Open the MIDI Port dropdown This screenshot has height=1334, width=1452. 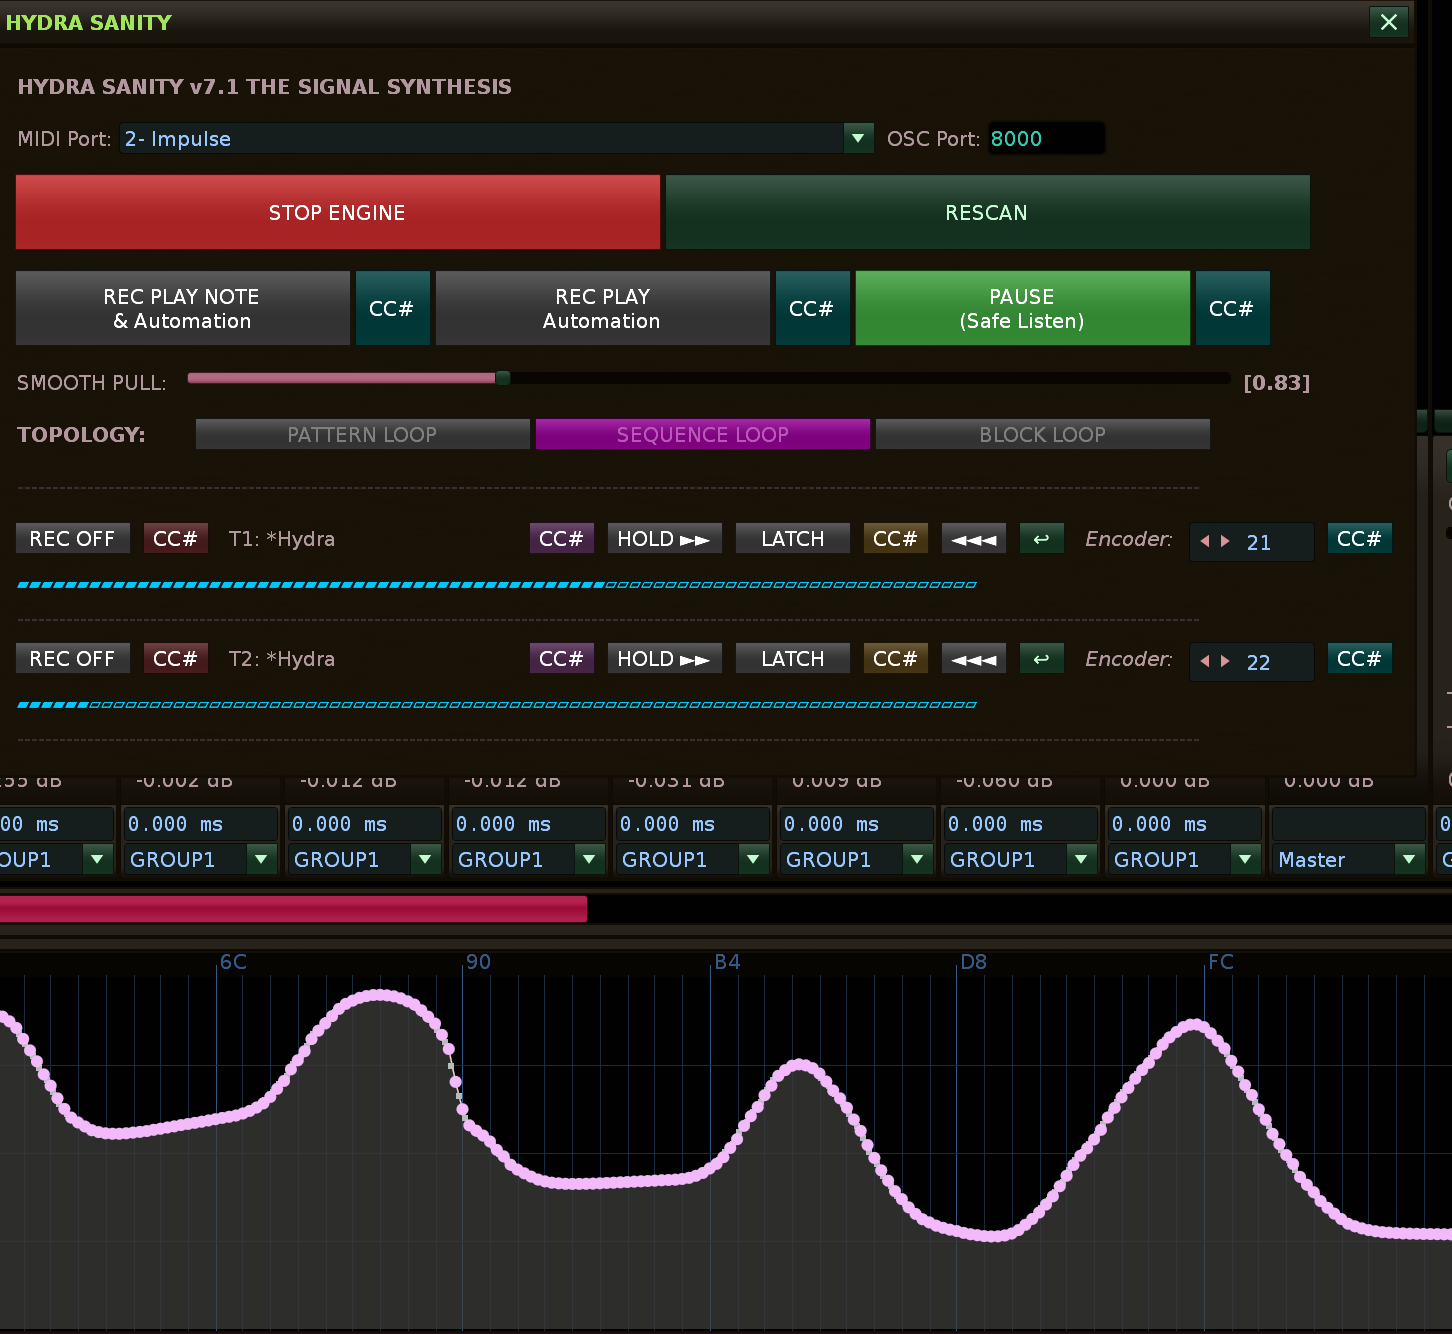click(858, 138)
